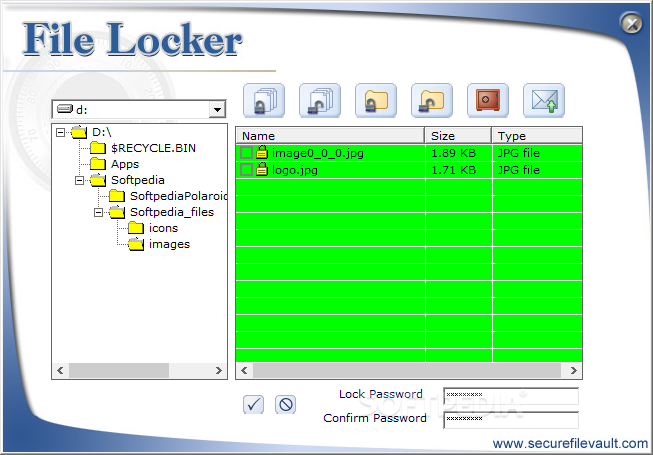Click the email envelope send icon
The image size is (653, 455).
pos(544,101)
